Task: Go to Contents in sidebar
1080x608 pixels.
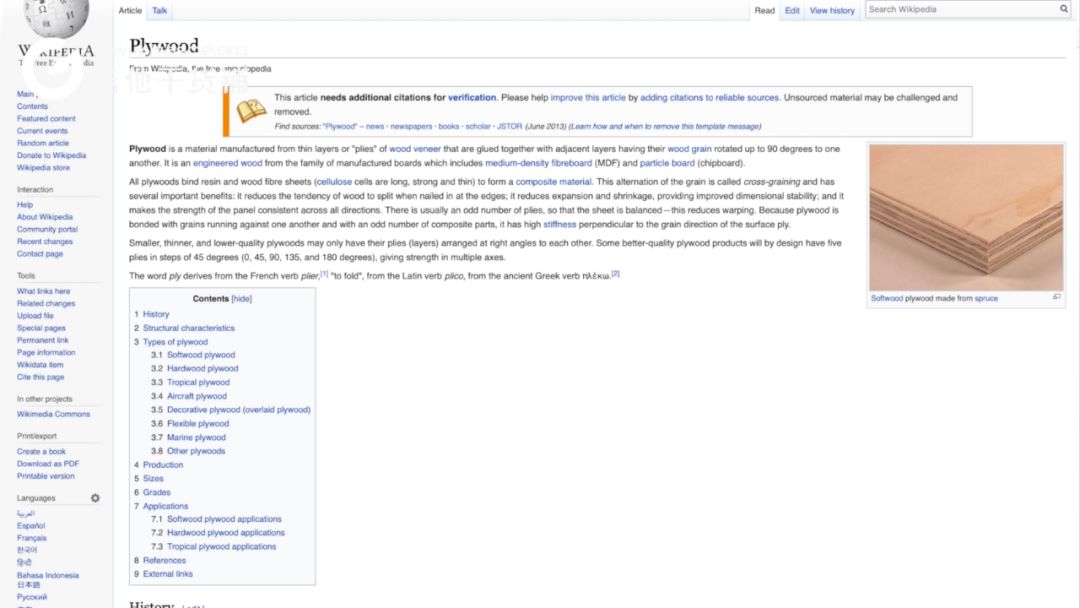Action: 32,106
